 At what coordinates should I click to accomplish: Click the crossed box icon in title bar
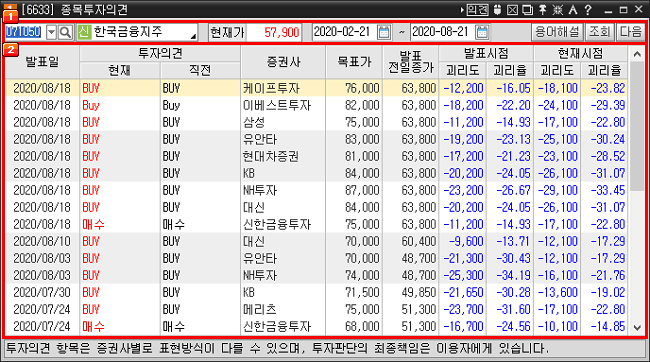512,10
